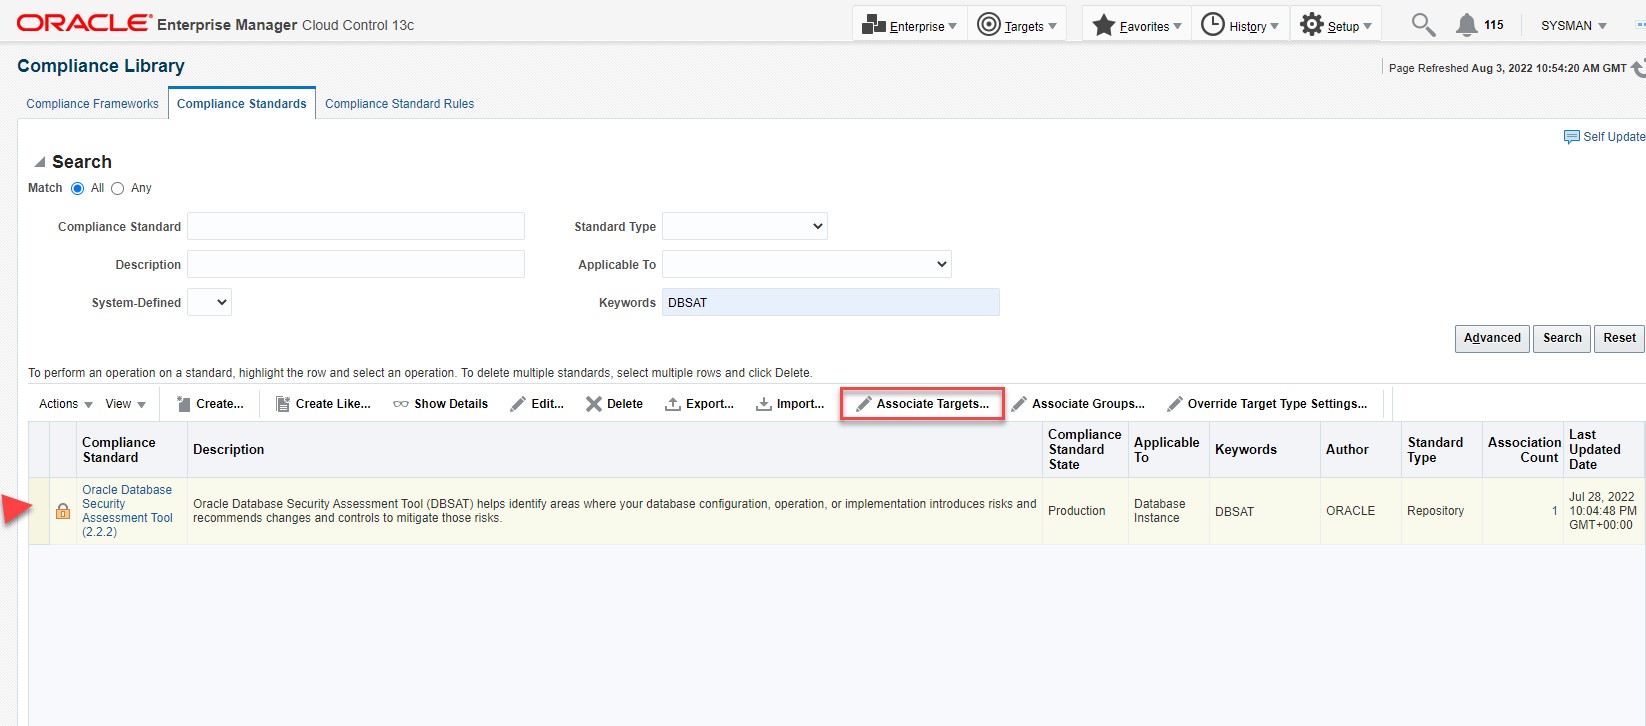Image resolution: width=1646 pixels, height=726 pixels.
Task: Collapse the Search section
Action: point(40,162)
